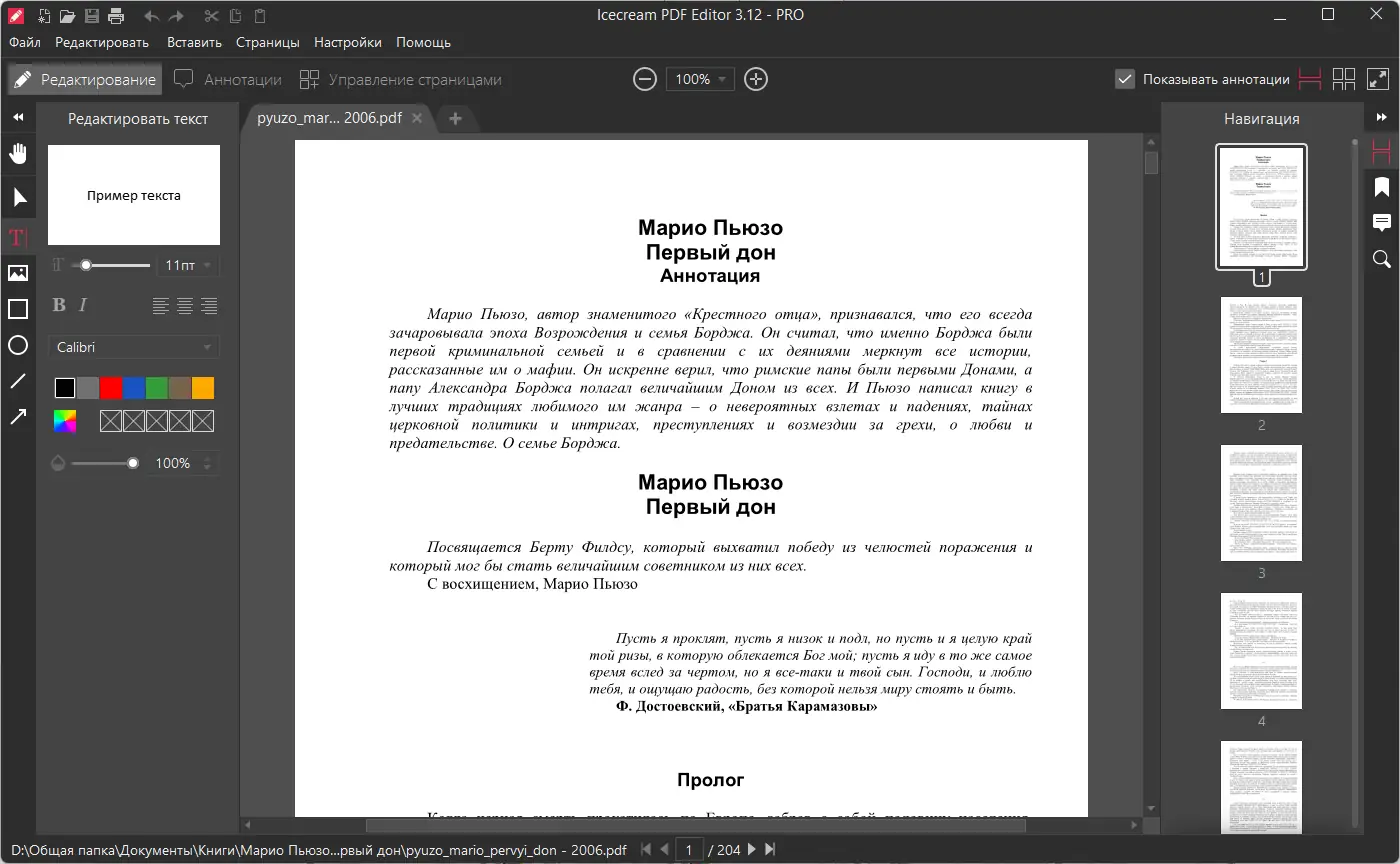
Task: Undo the last action
Action: coord(152,16)
